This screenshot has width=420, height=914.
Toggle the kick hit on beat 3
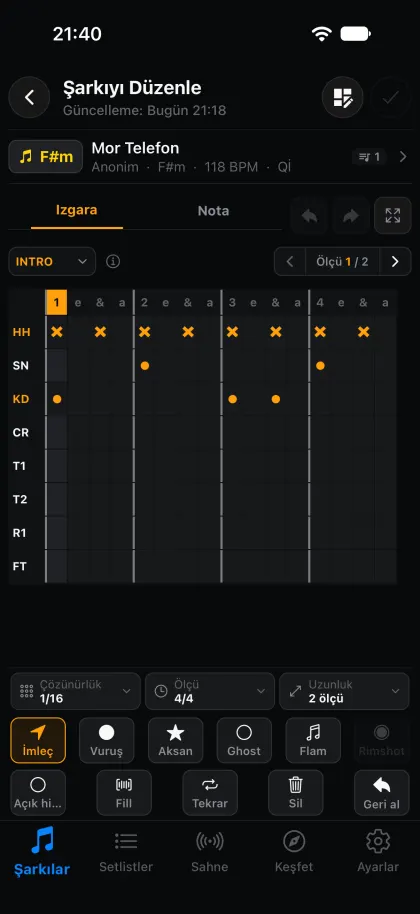(x=232, y=399)
